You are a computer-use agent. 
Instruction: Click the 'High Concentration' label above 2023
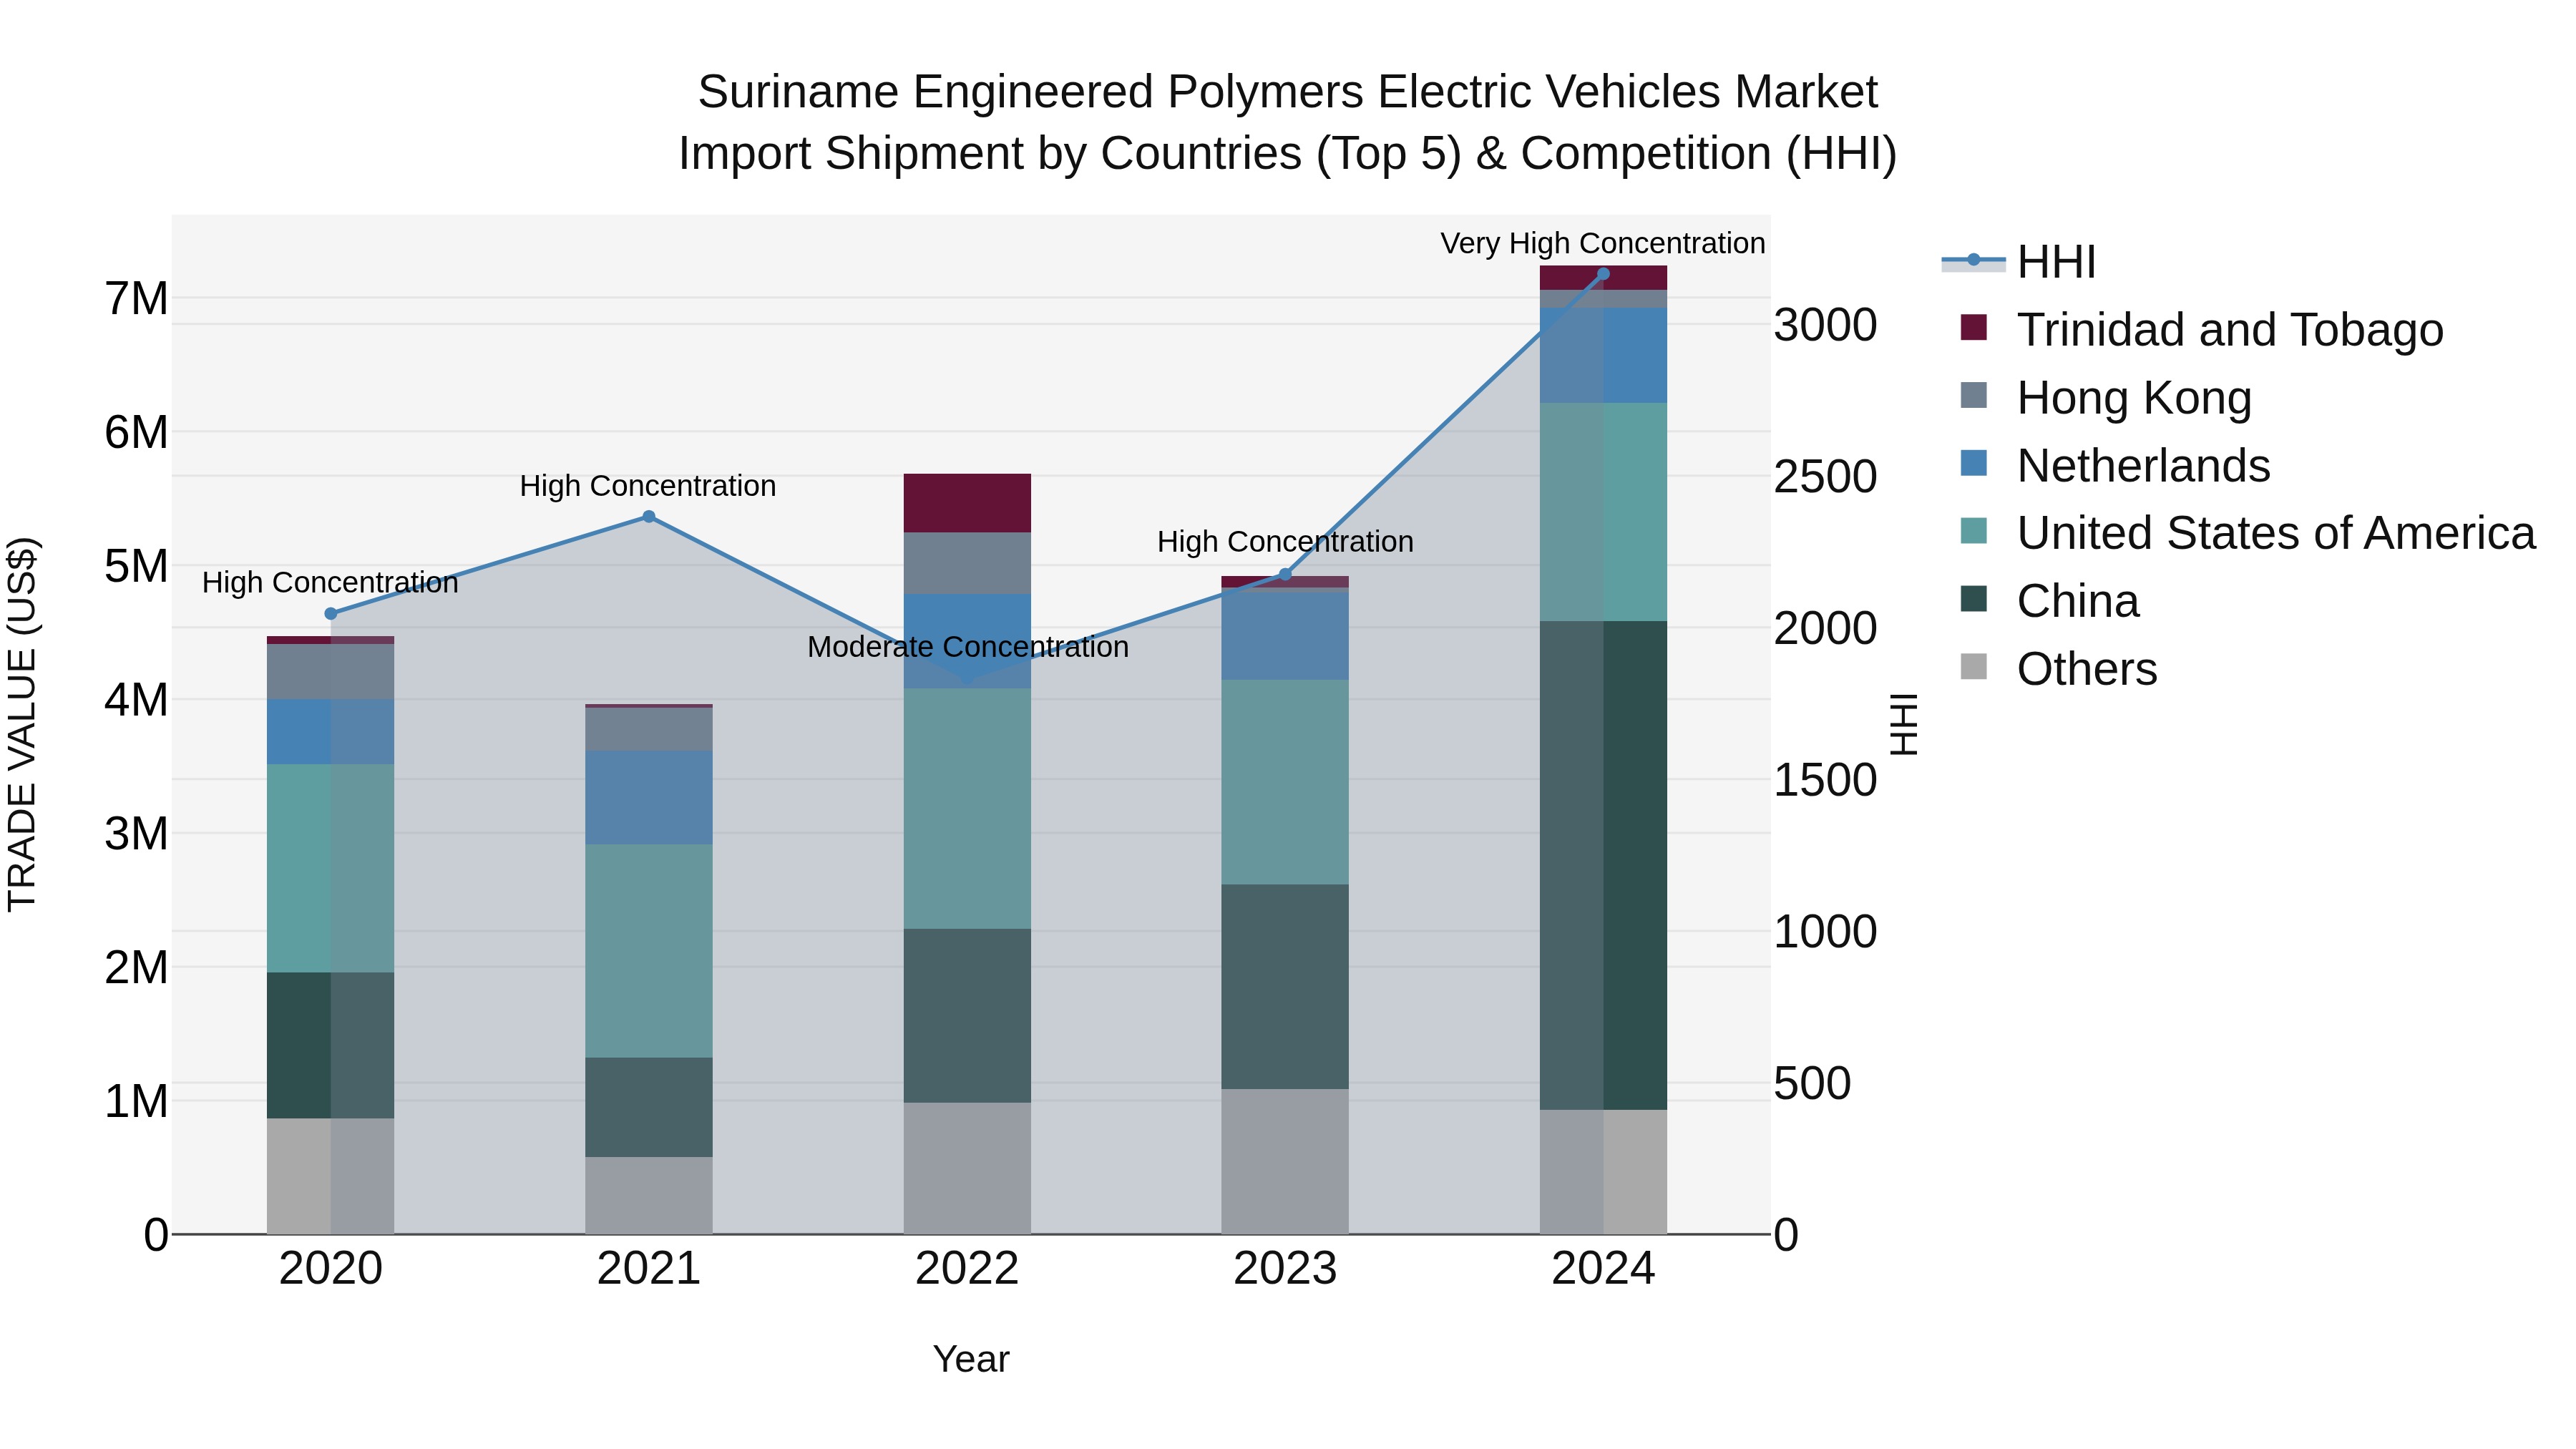1286,542
